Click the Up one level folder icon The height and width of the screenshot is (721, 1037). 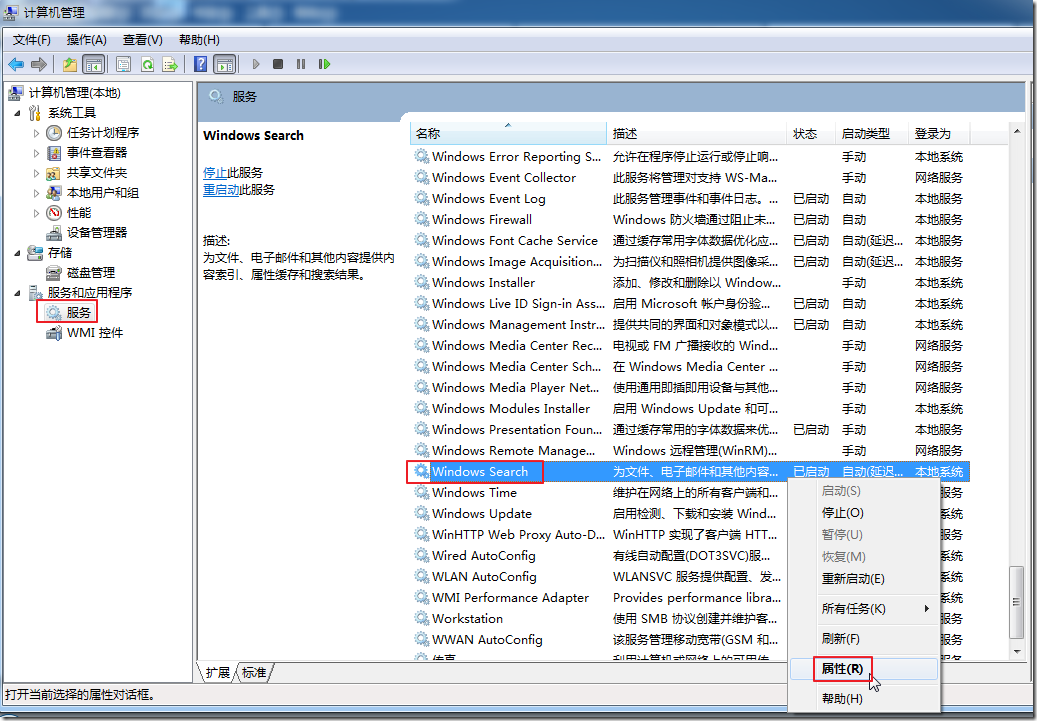(69, 64)
